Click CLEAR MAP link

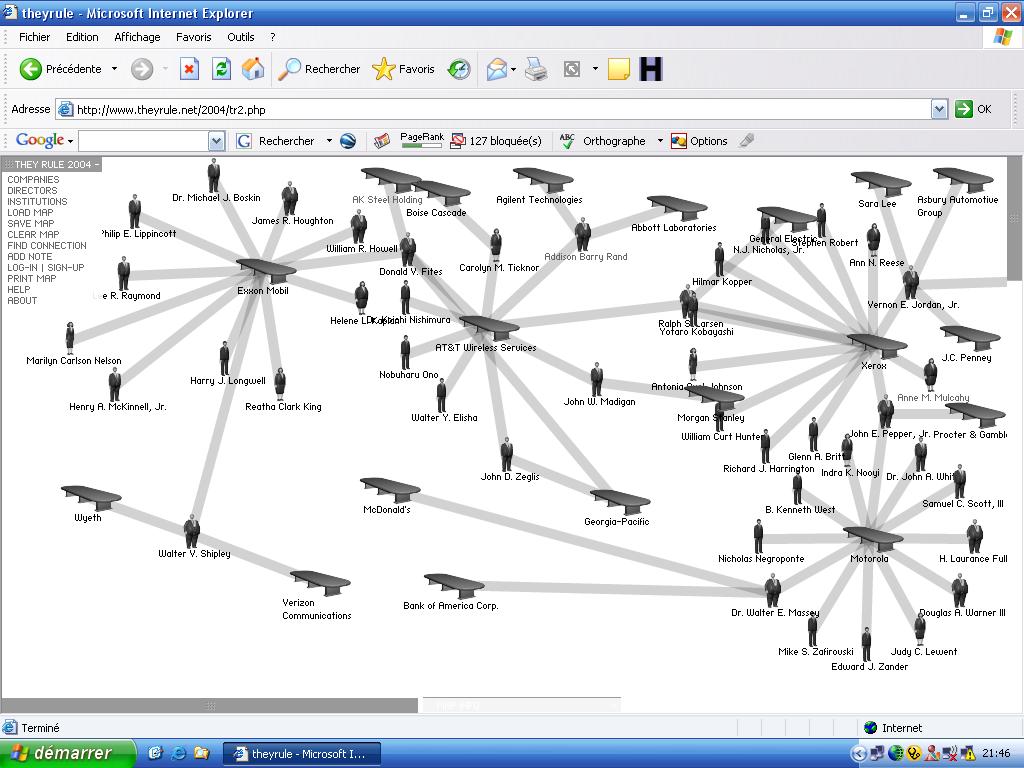(x=33, y=234)
